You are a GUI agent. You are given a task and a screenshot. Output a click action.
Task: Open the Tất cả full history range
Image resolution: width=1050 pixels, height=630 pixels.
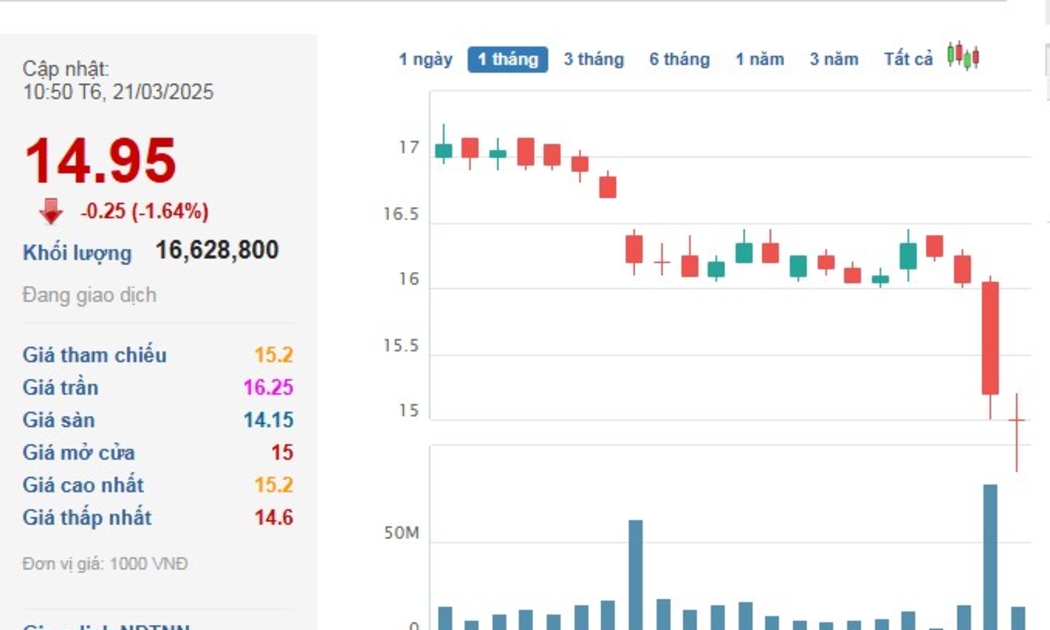(908, 59)
